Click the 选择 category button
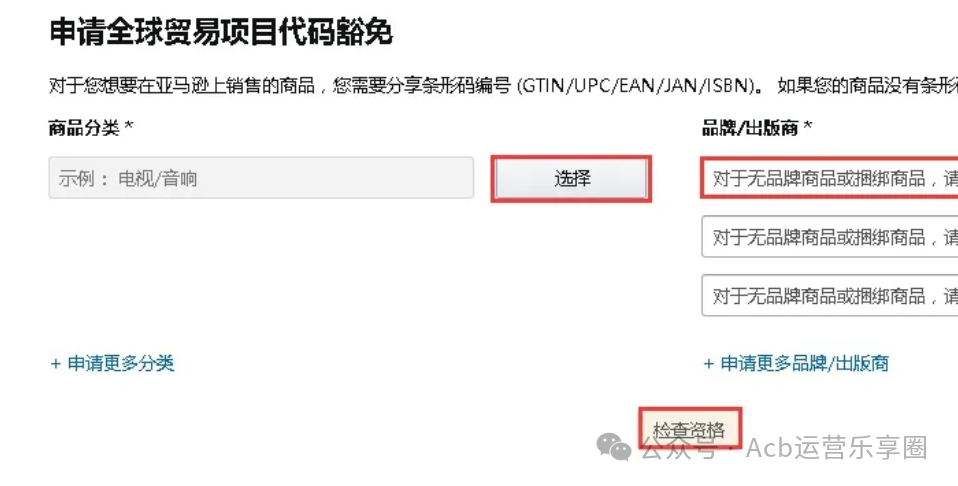 tap(571, 179)
